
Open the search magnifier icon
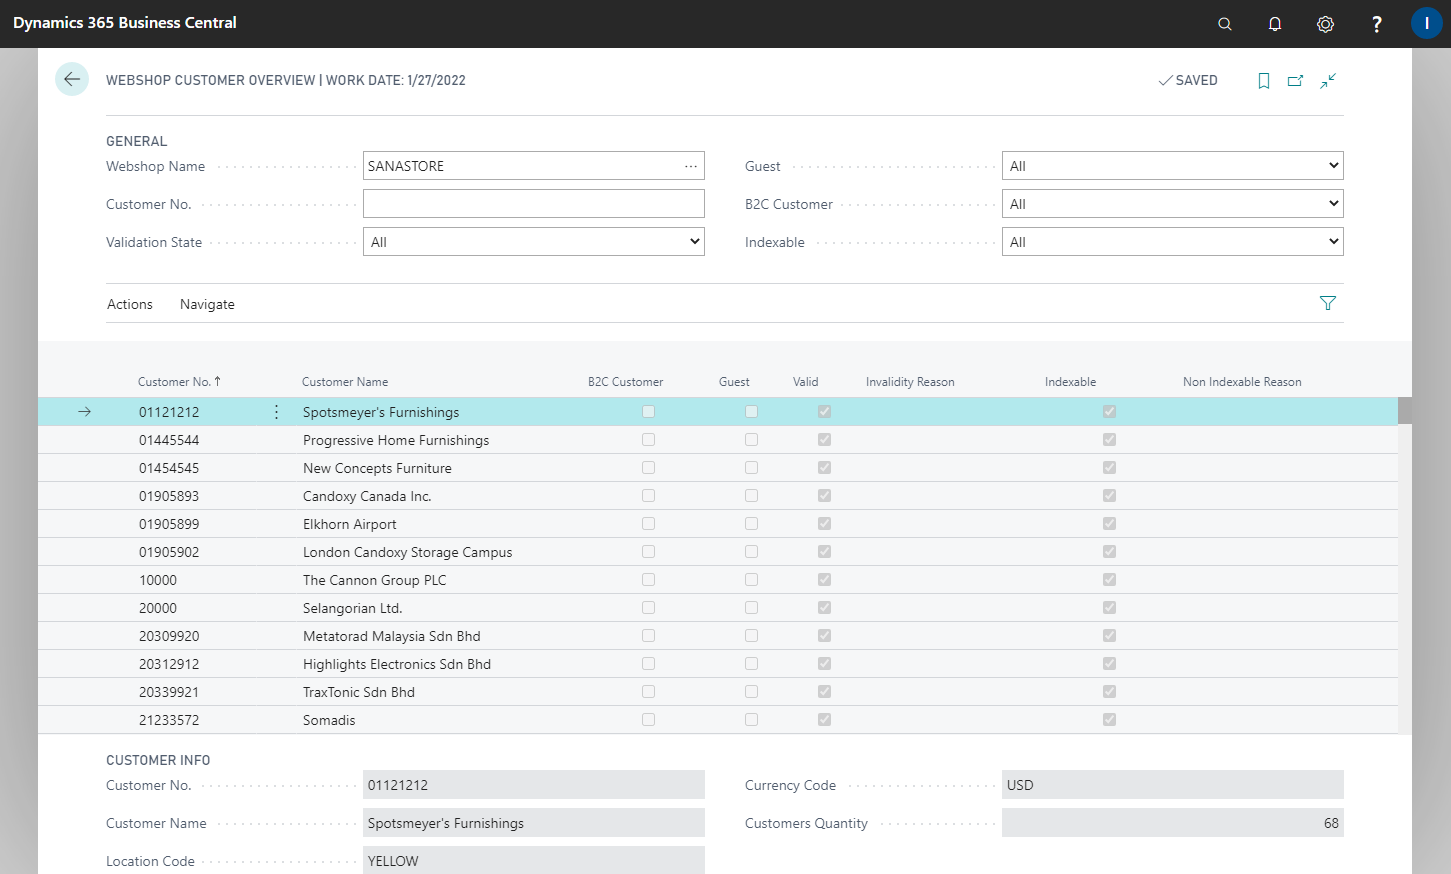(x=1224, y=24)
